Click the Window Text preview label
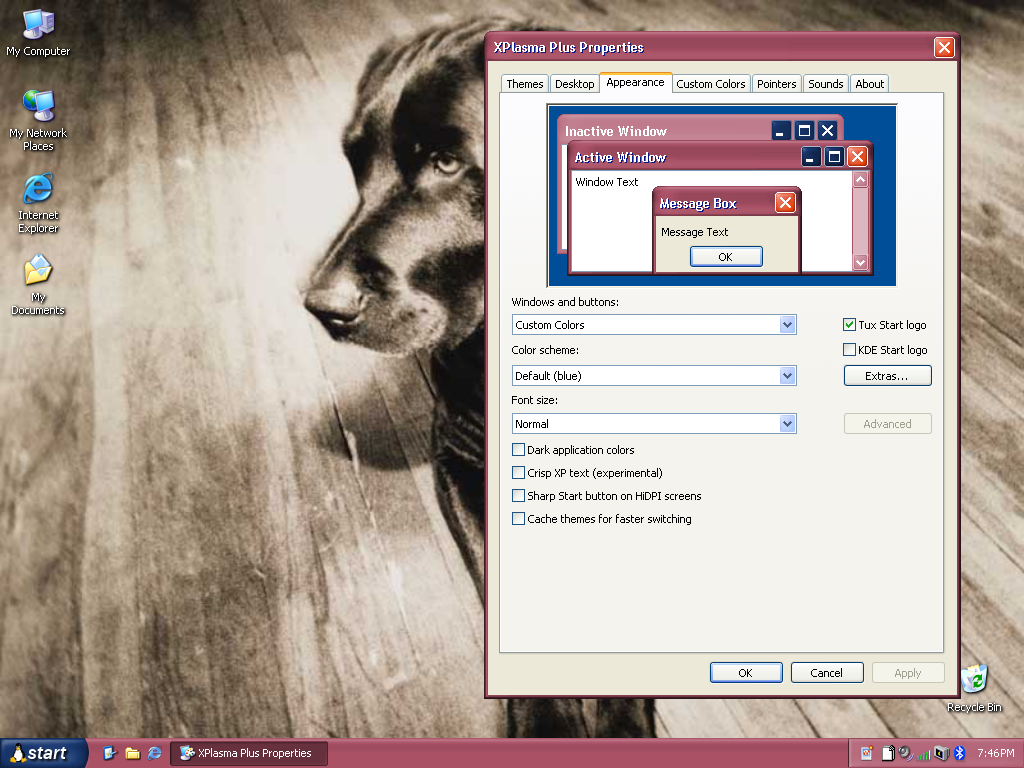 pyautogui.click(x=607, y=182)
